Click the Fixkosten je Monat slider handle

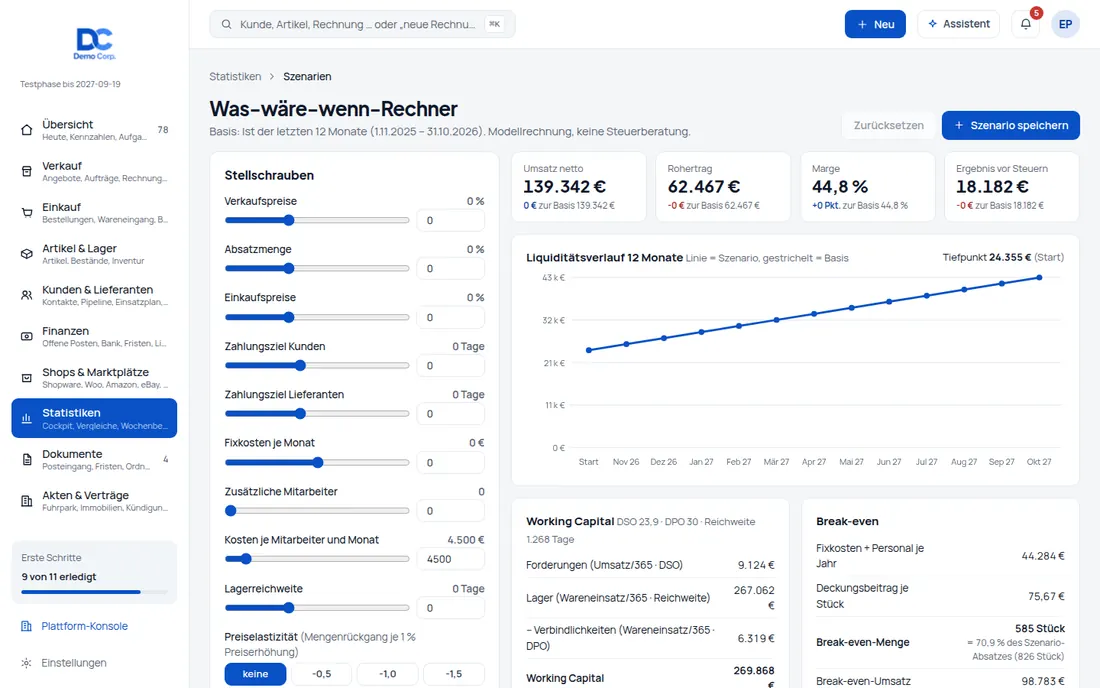point(318,462)
